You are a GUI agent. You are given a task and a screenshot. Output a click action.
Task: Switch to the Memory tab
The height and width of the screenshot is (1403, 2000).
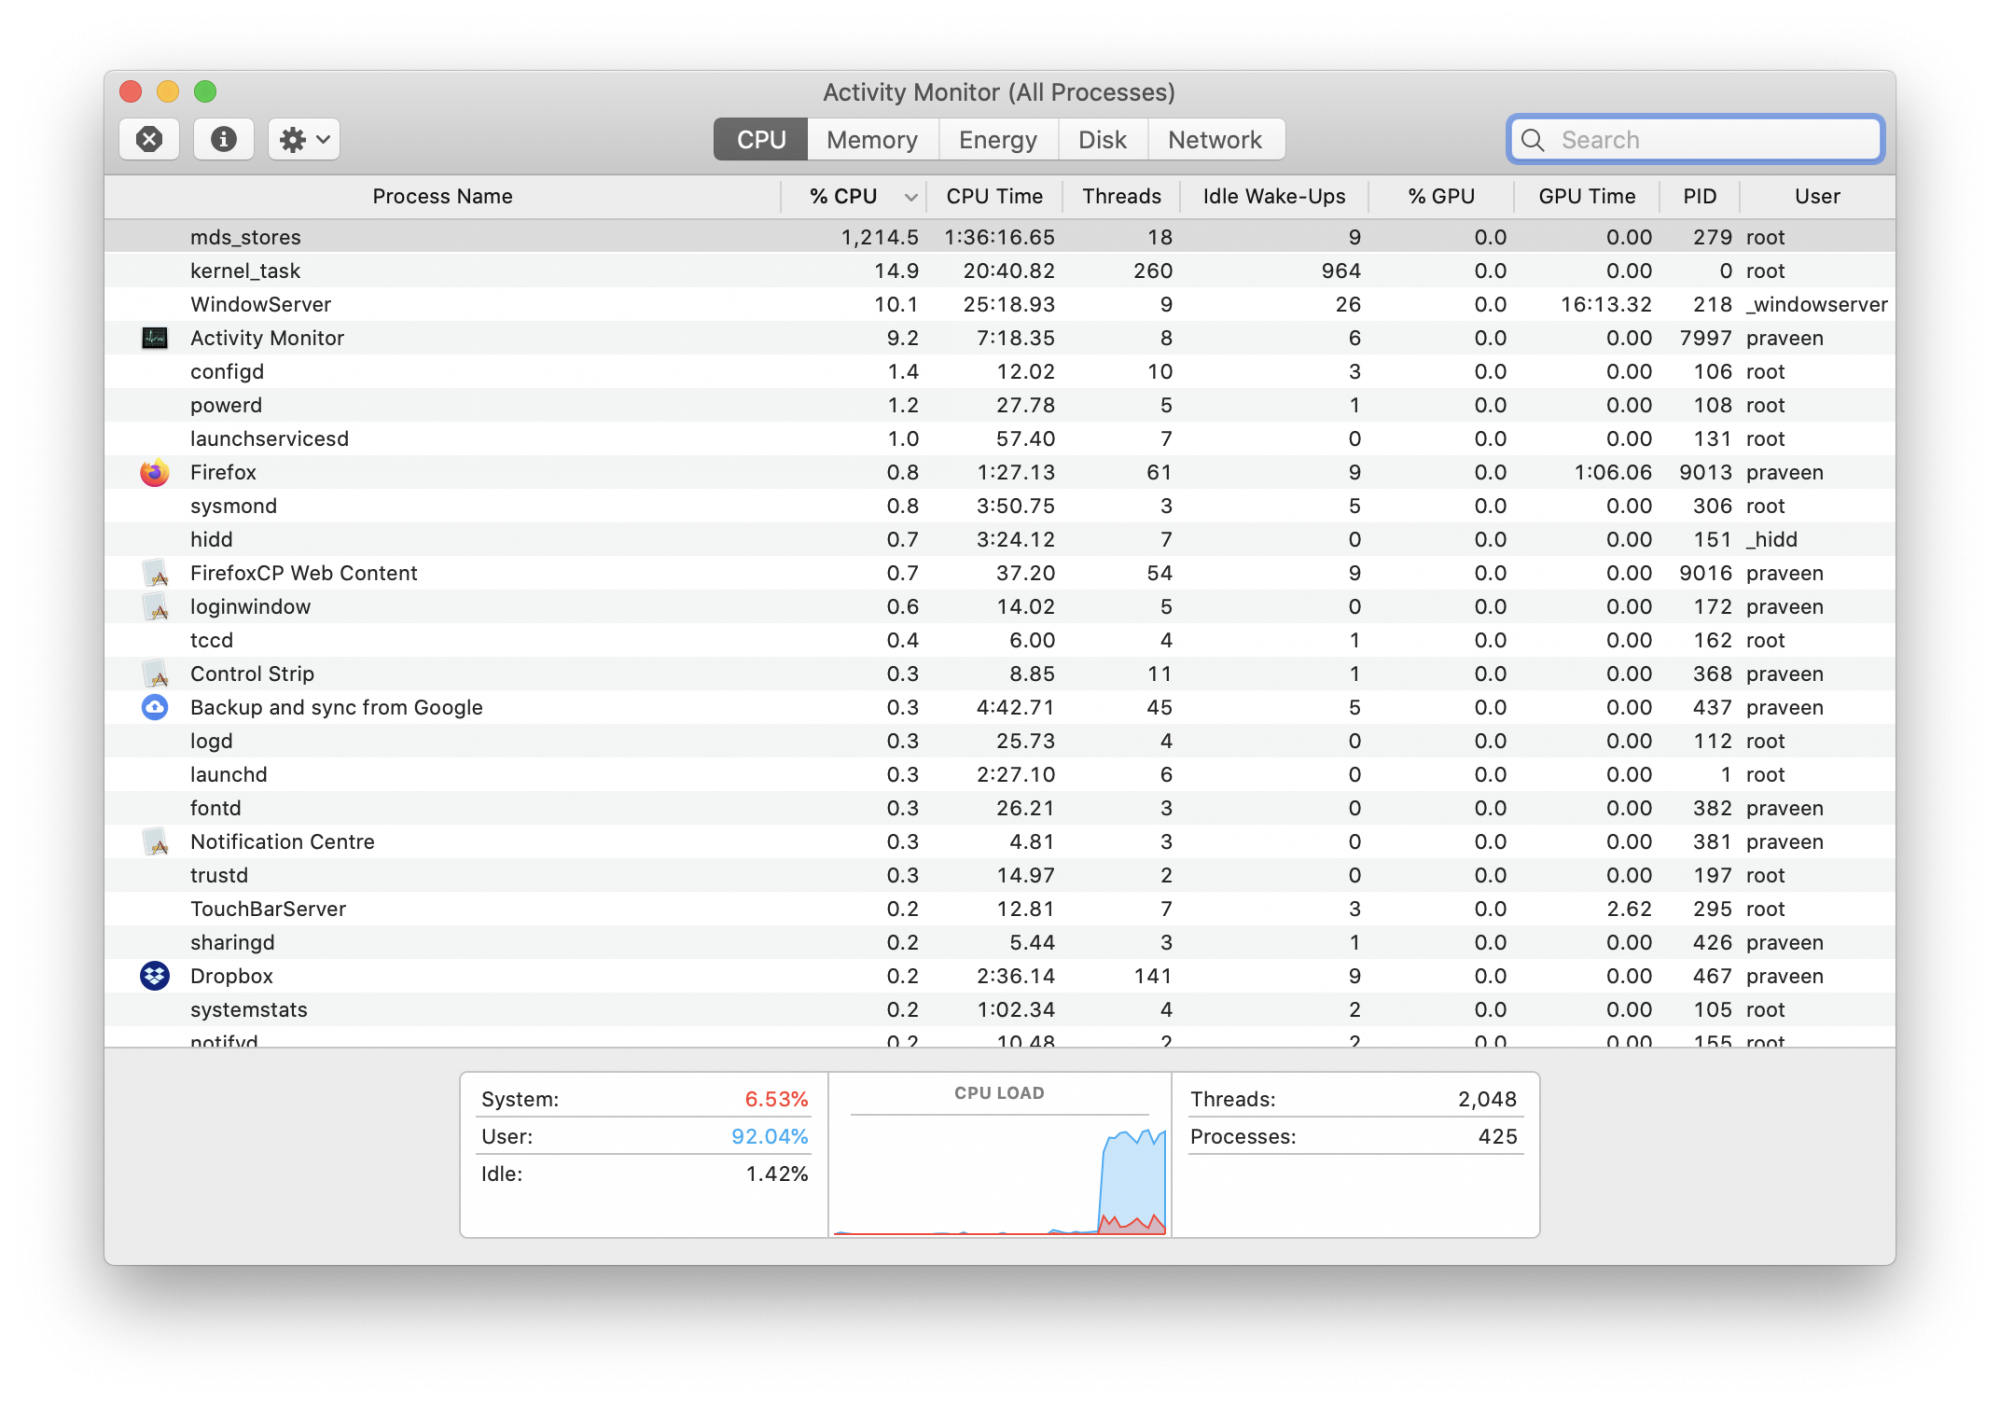[x=871, y=140]
